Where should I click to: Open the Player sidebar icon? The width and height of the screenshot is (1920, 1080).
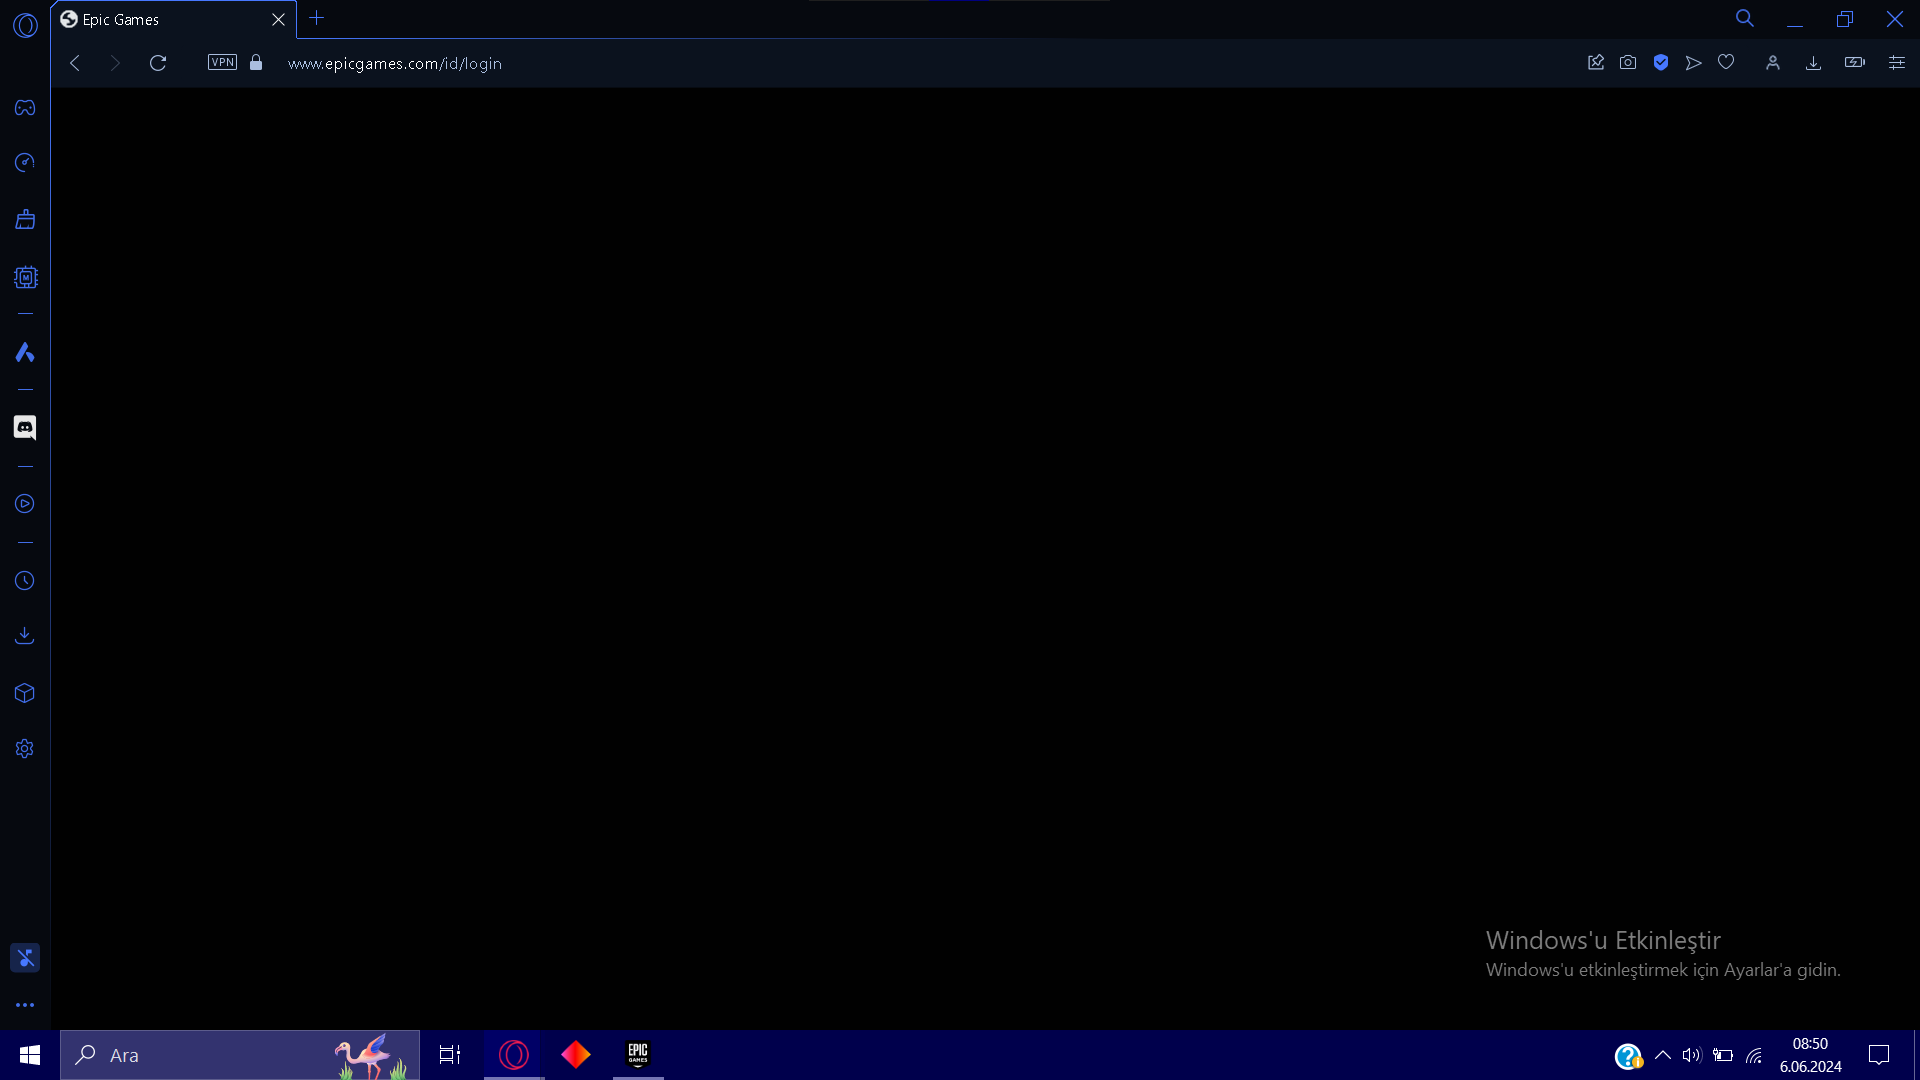coord(25,504)
